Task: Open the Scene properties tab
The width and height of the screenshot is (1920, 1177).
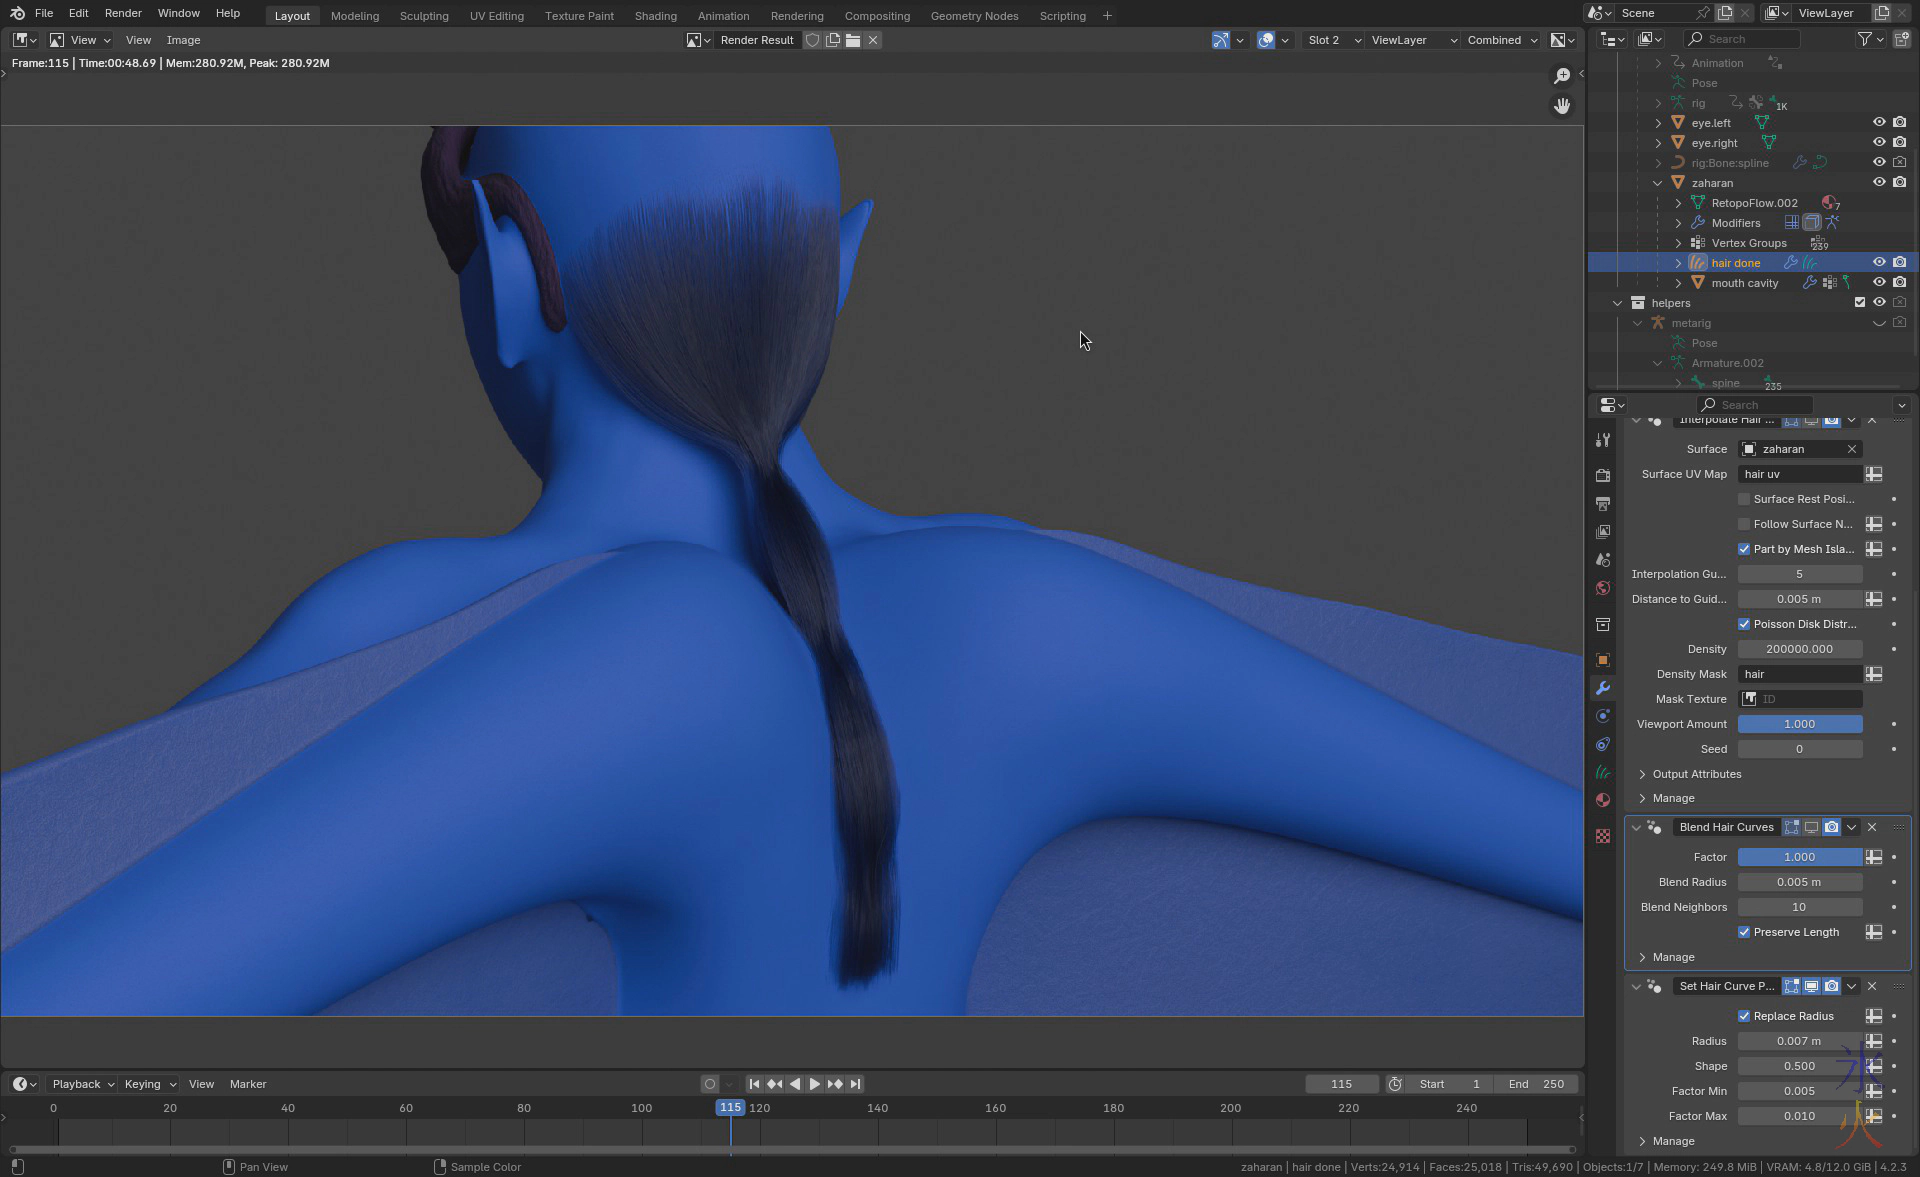Action: point(1603,560)
